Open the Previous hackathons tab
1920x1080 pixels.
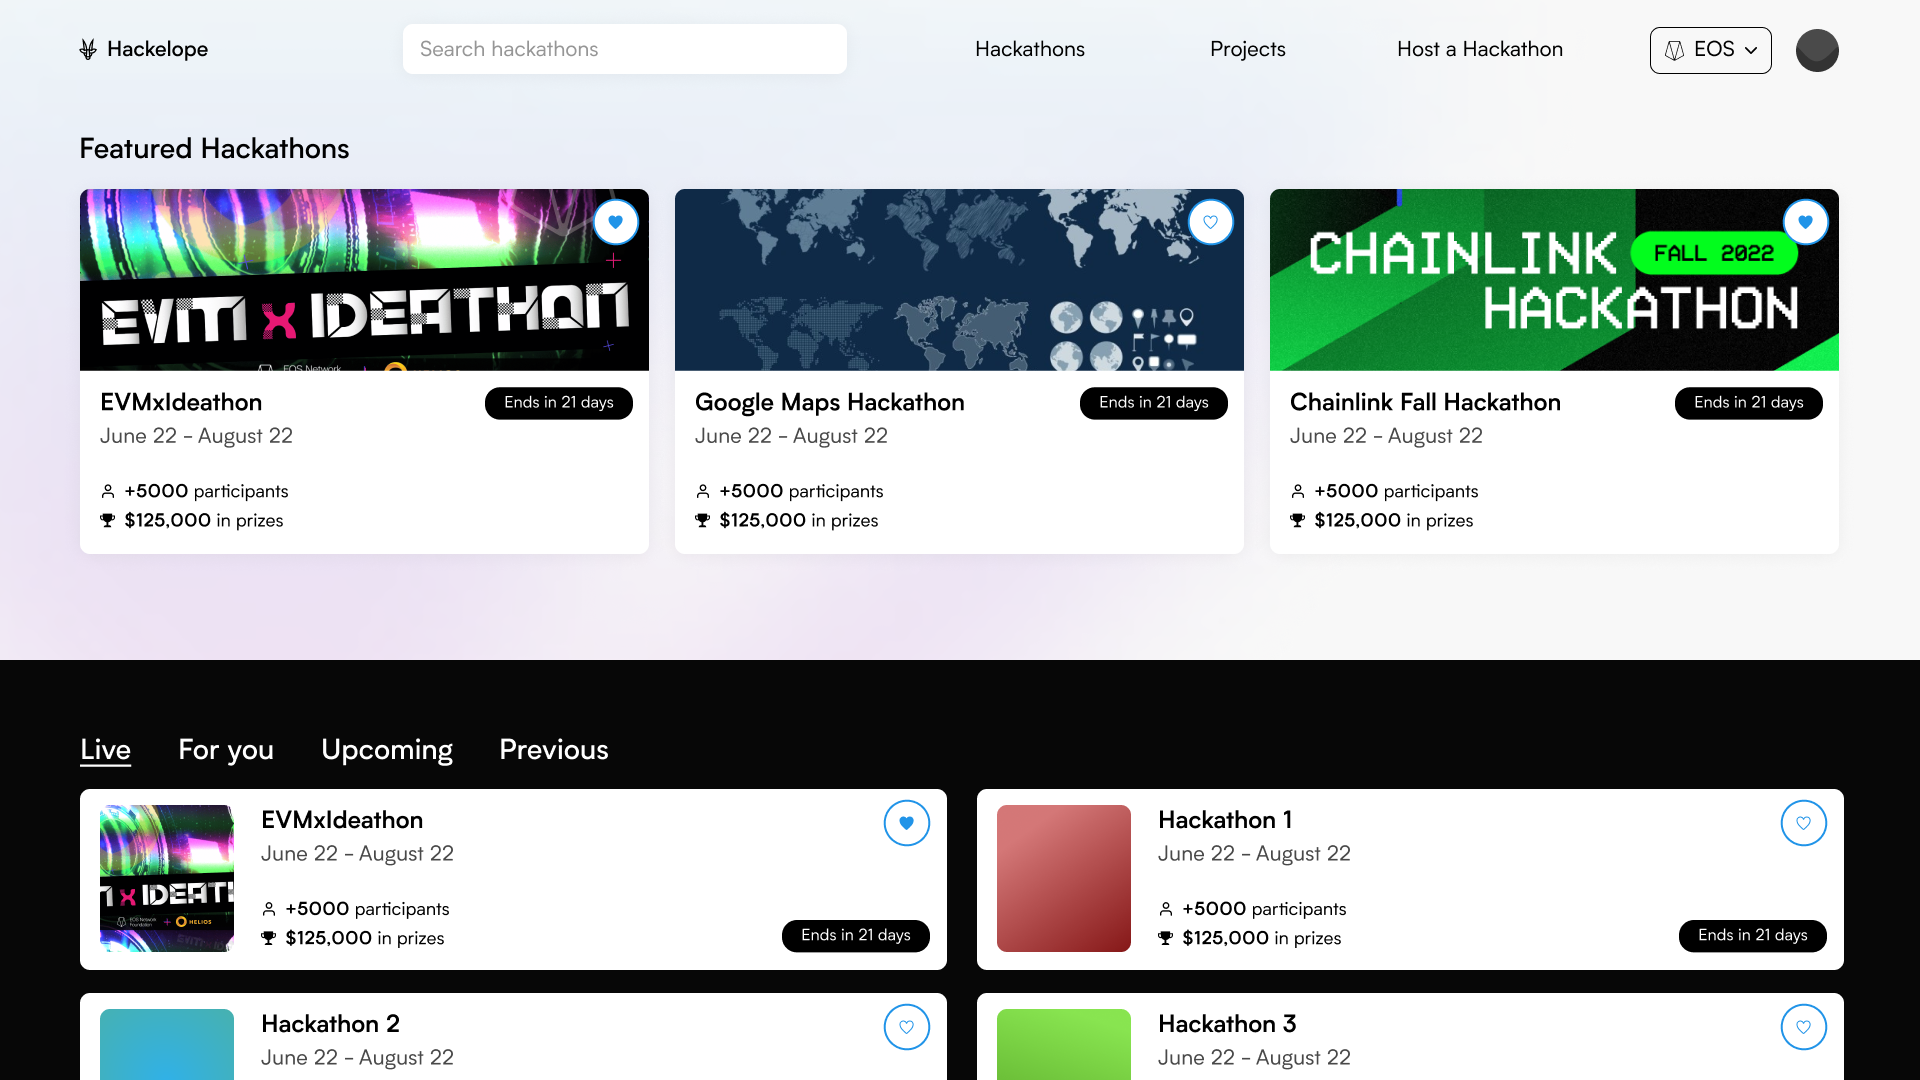[554, 749]
